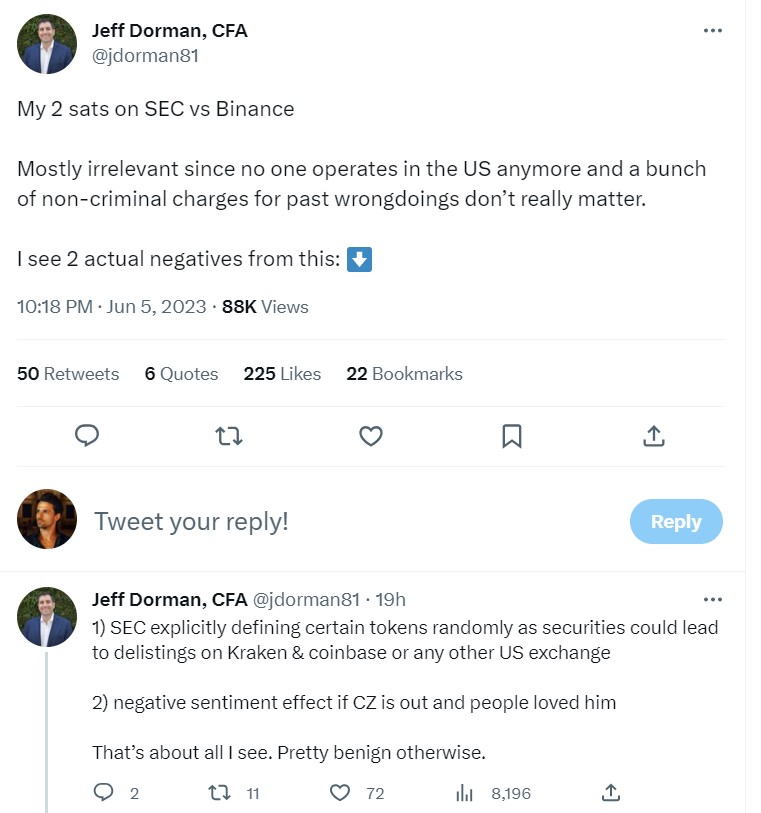Retweet the main SEC vs Binance tweet
This screenshot has width=761, height=813.
coord(229,436)
